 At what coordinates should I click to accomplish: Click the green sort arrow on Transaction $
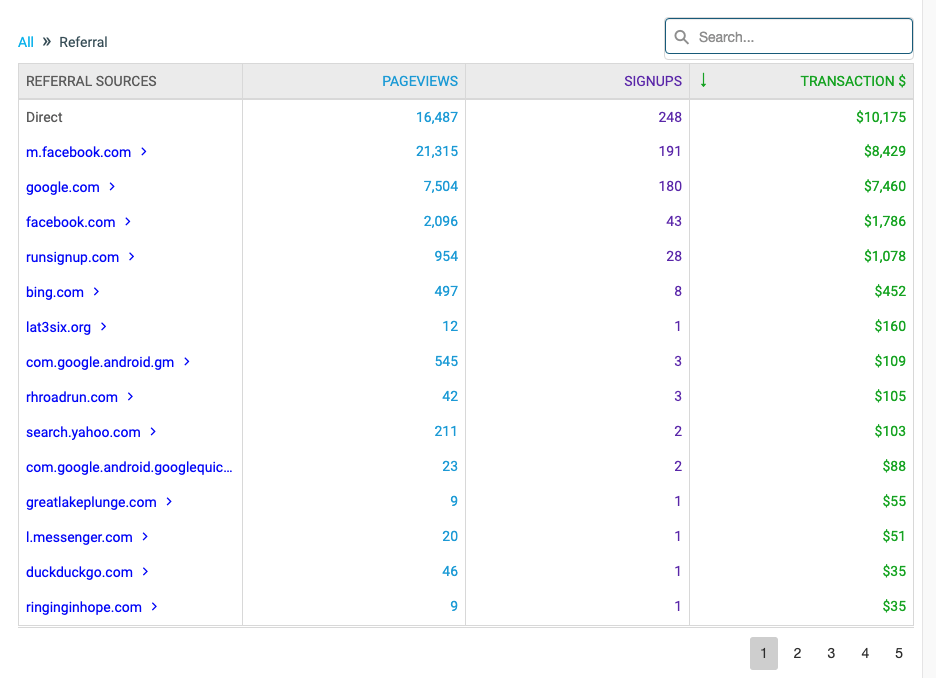(x=704, y=80)
